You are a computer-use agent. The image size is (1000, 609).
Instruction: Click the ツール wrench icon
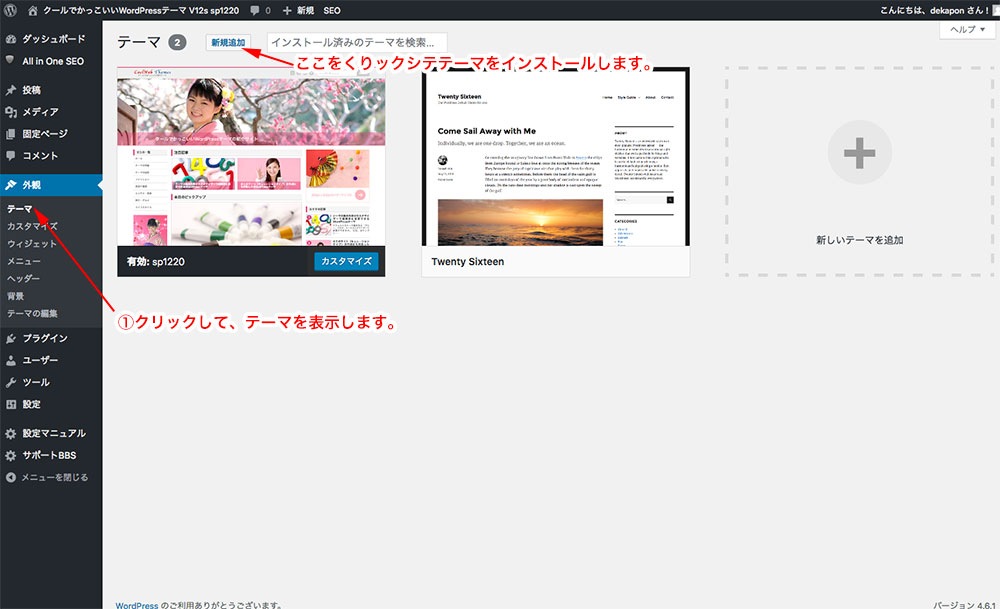click(x=11, y=383)
